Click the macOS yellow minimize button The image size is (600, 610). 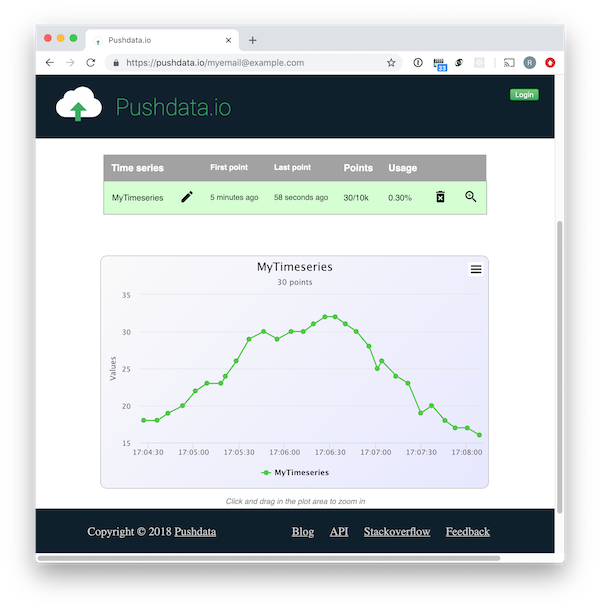click(60, 38)
